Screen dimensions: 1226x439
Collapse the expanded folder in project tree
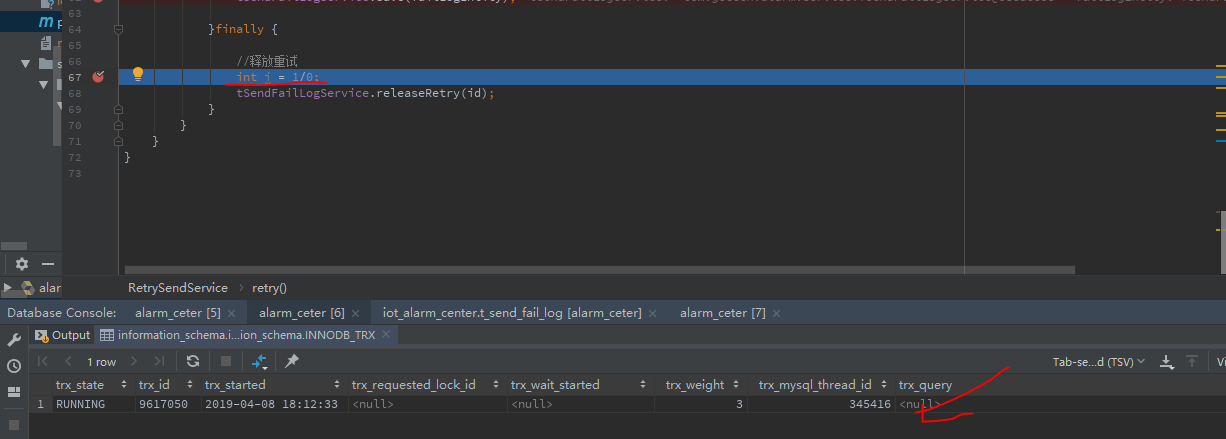pyautogui.click(x=27, y=64)
